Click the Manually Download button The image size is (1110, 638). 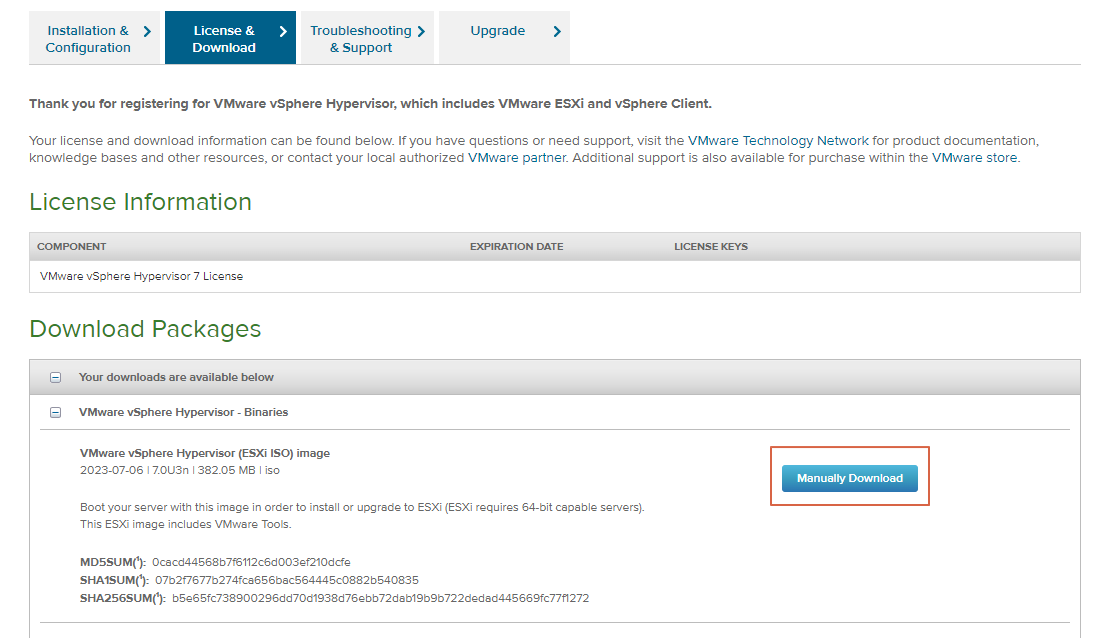(849, 478)
